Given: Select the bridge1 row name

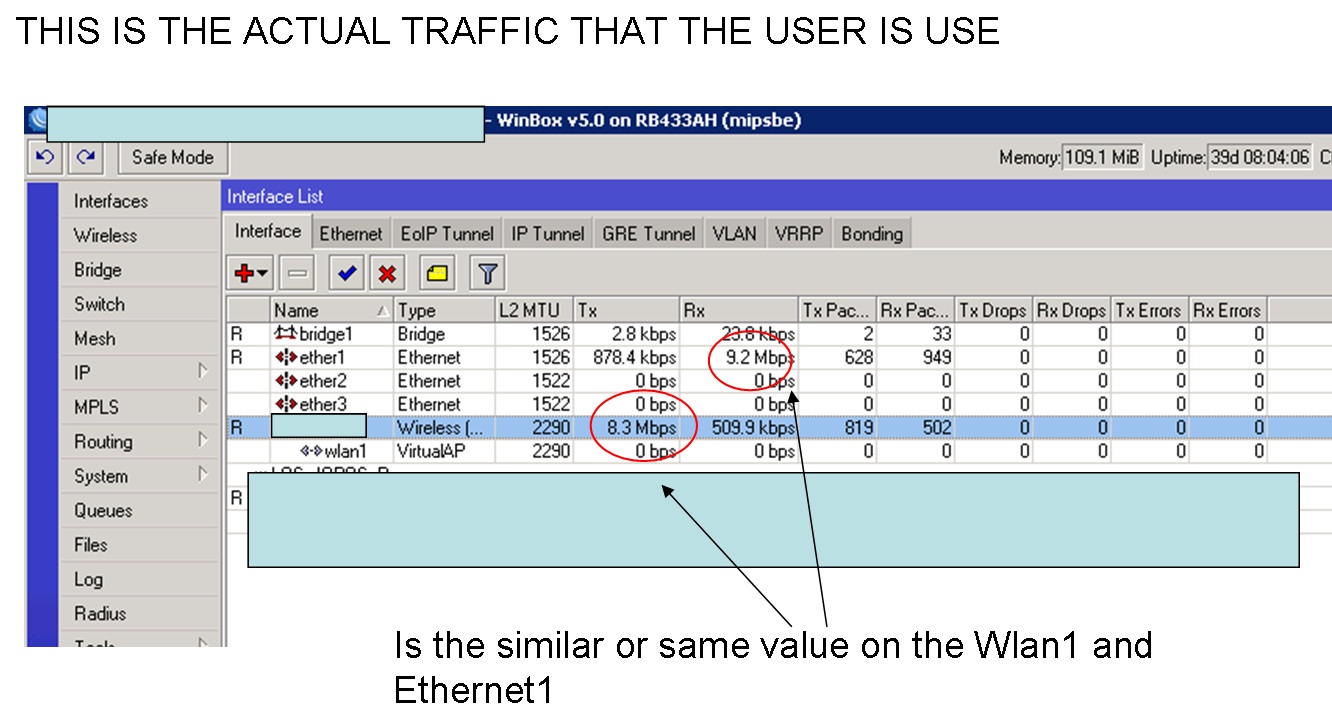Looking at the screenshot, I should tap(326, 334).
